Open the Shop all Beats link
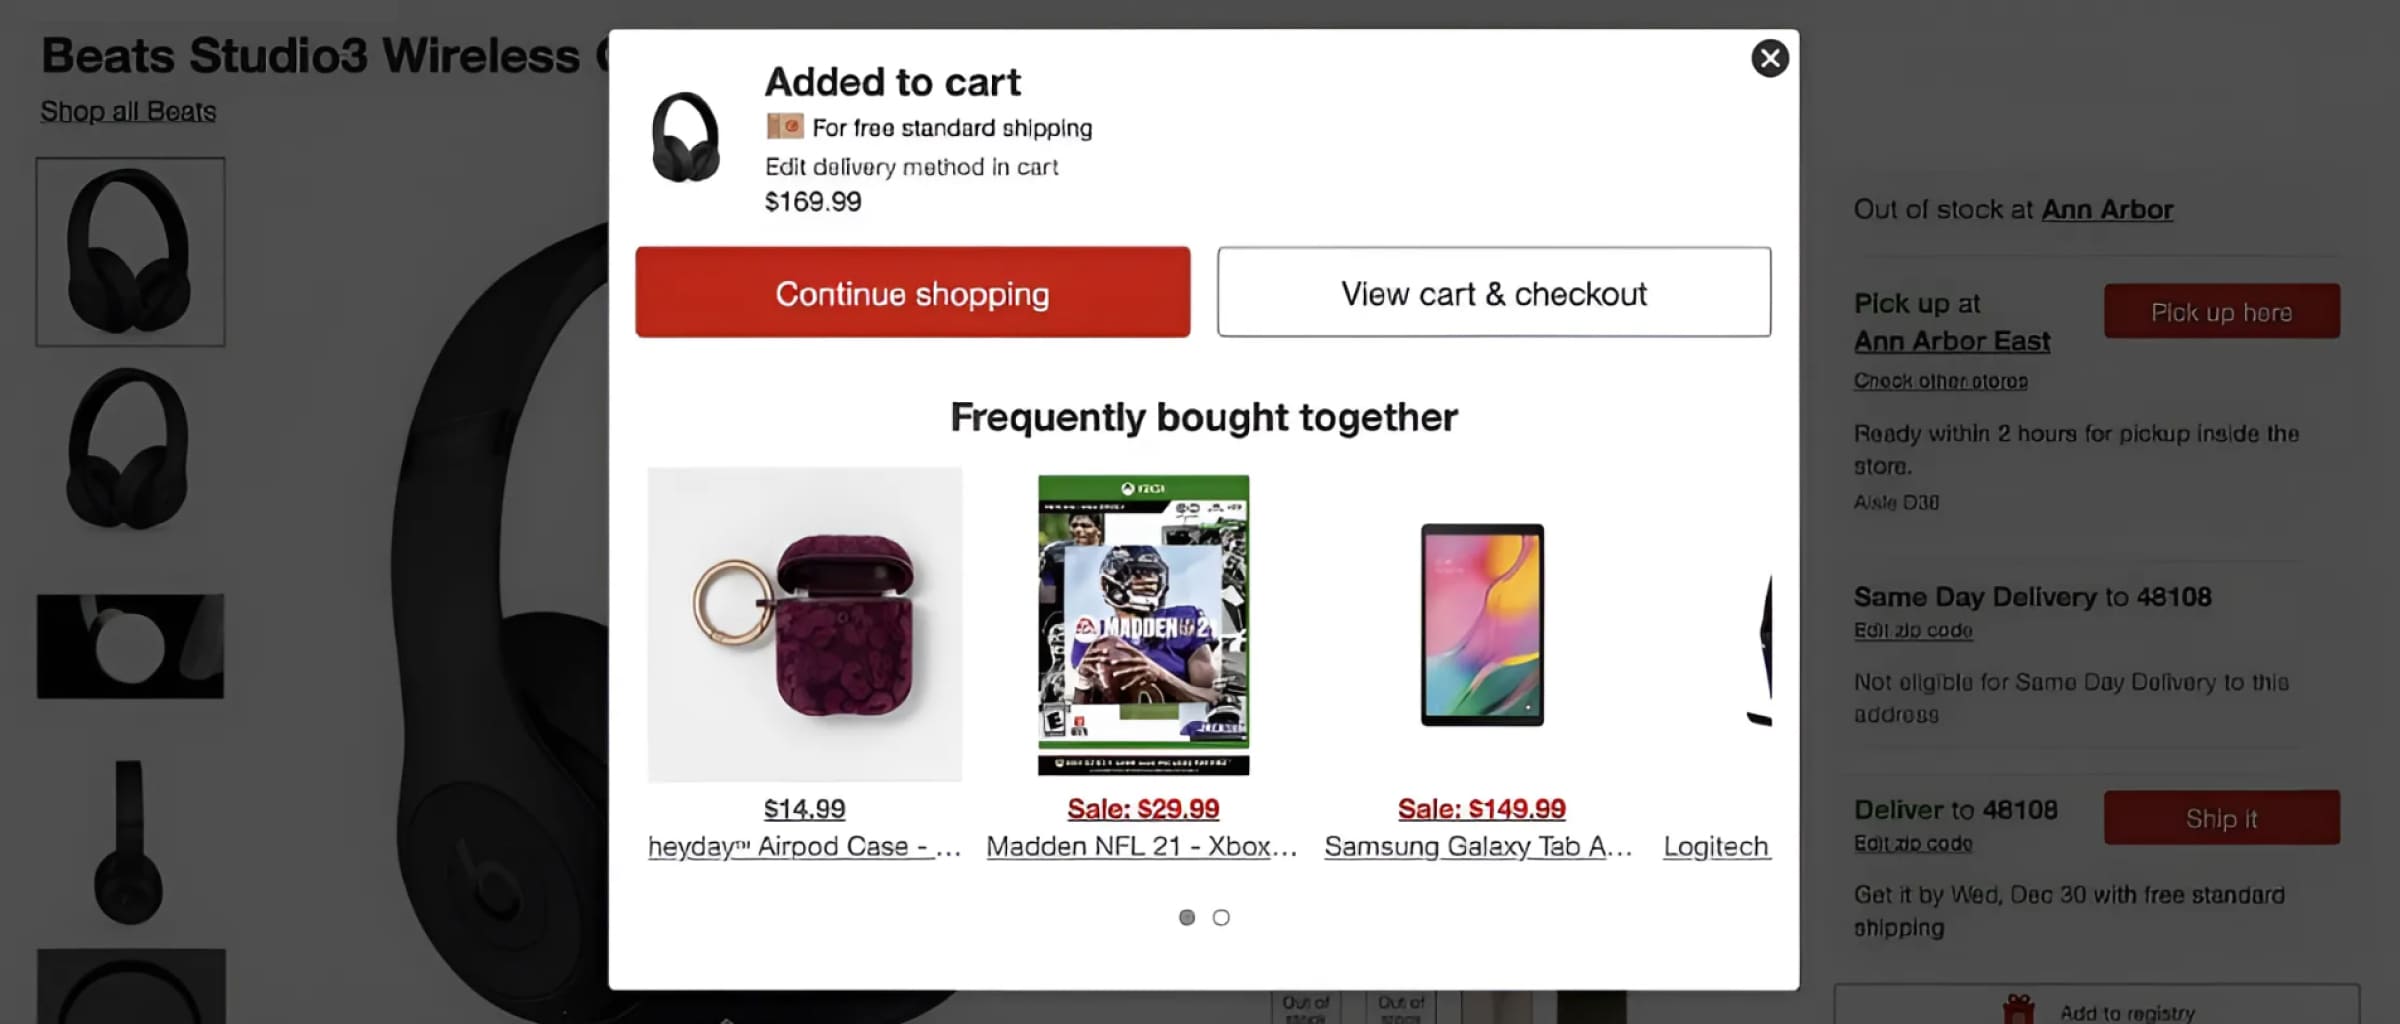 click(128, 111)
